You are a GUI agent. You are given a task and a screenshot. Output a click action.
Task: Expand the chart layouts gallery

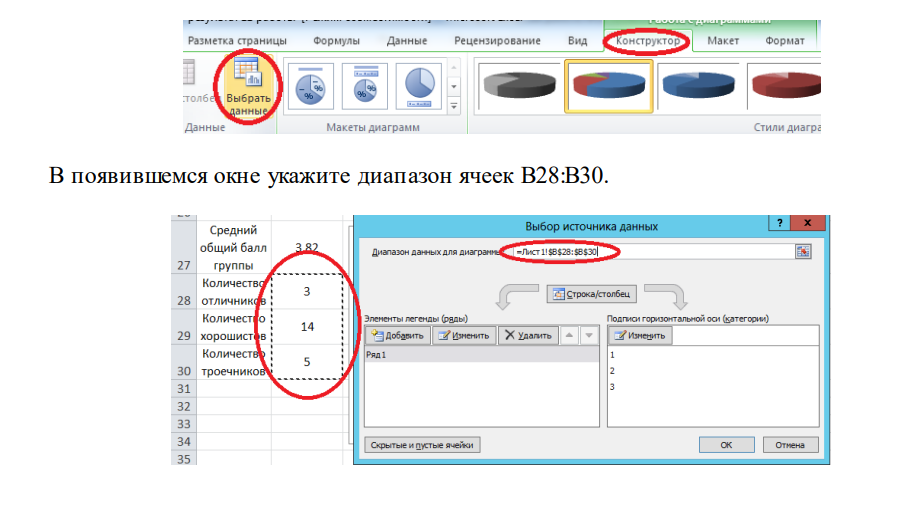453,106
